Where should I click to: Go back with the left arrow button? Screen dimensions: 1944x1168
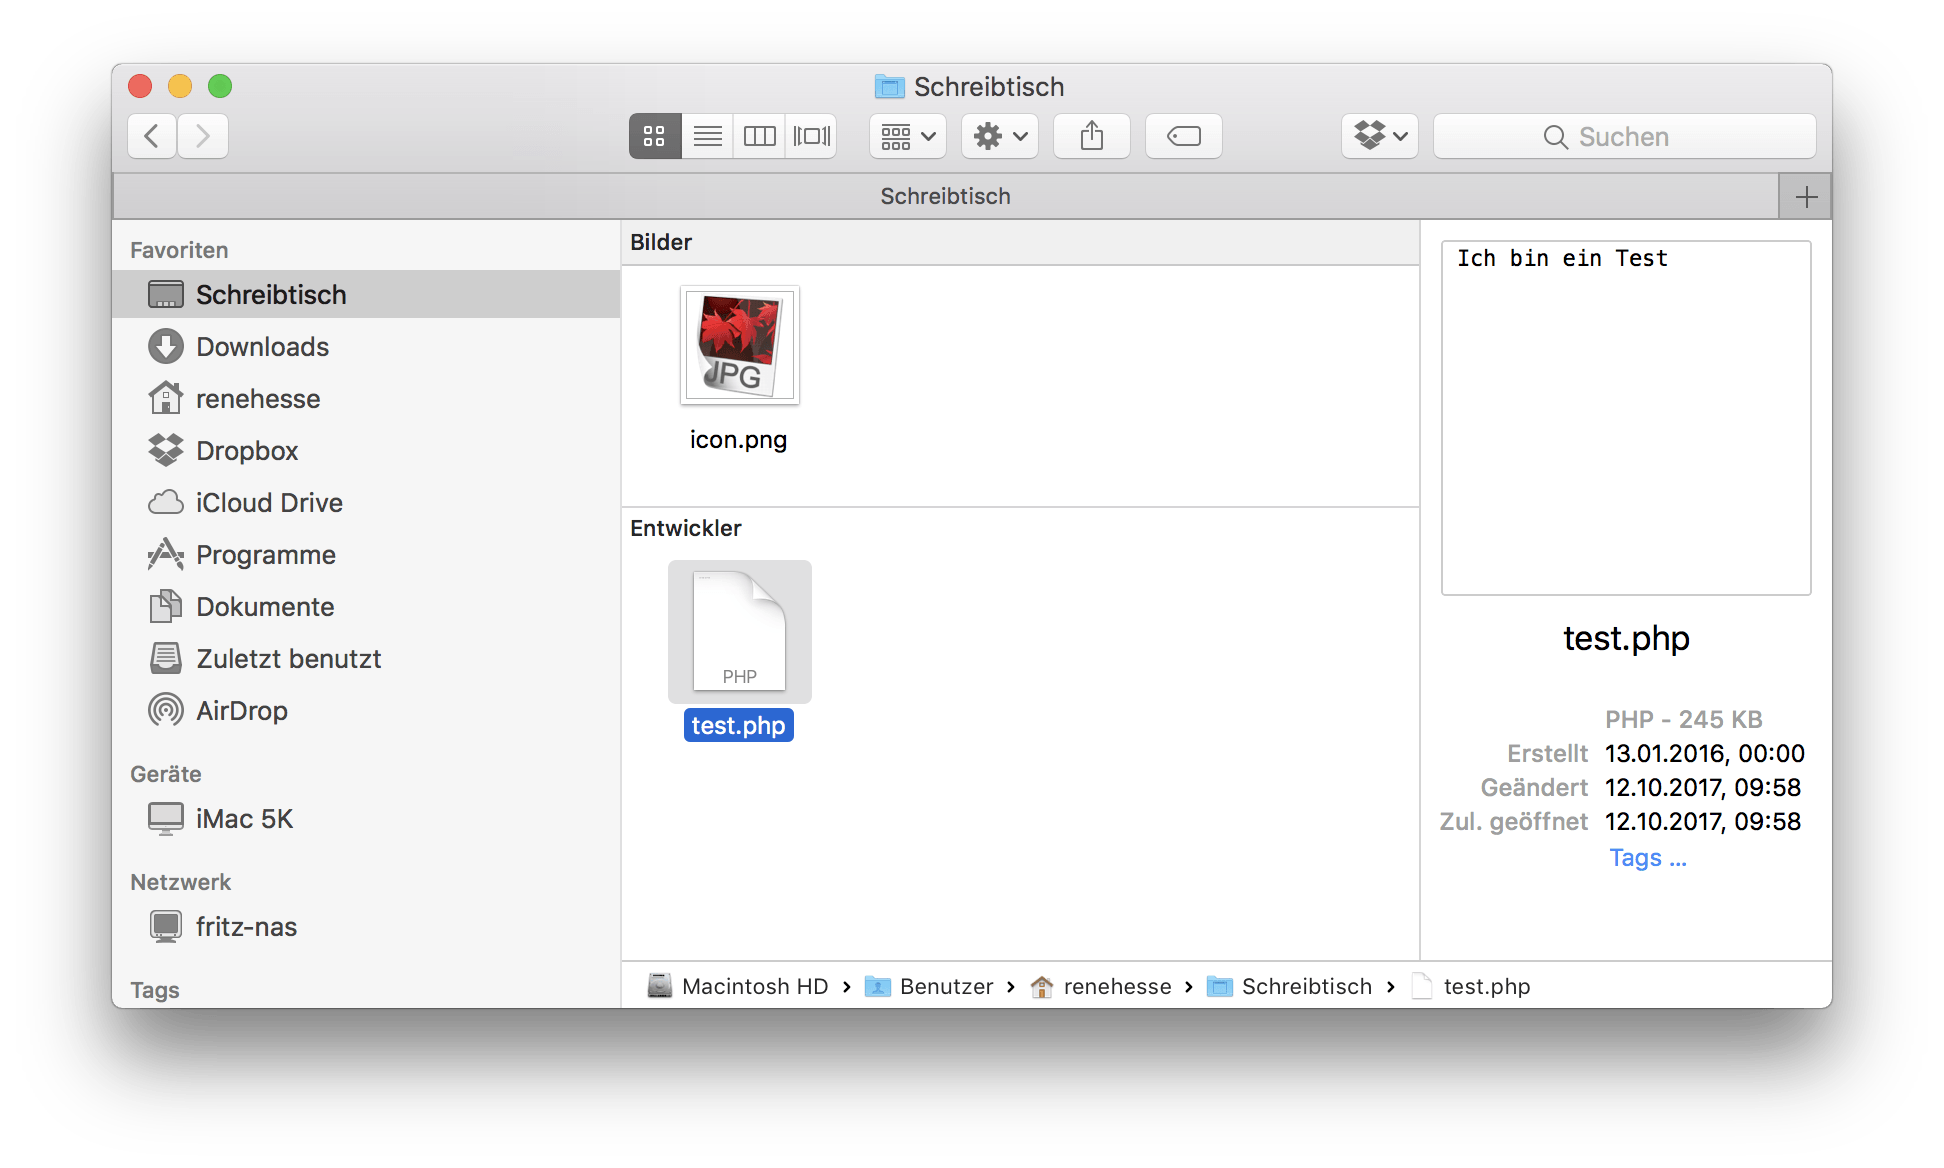tap(152, 136)
